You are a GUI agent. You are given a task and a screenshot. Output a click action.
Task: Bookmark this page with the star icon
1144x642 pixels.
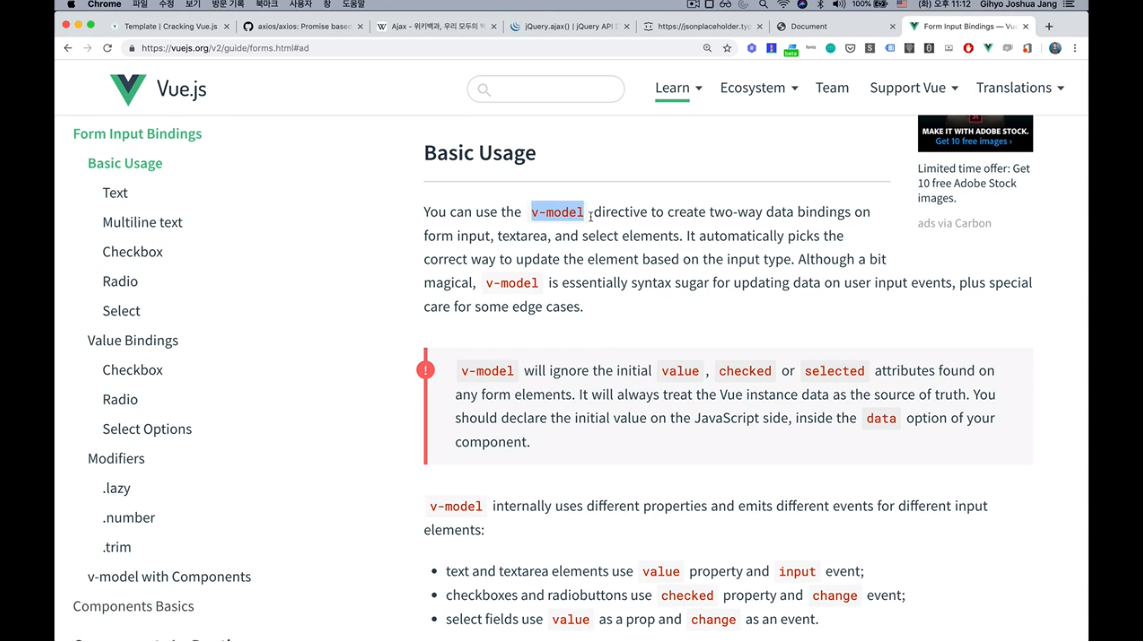point(727,48)
